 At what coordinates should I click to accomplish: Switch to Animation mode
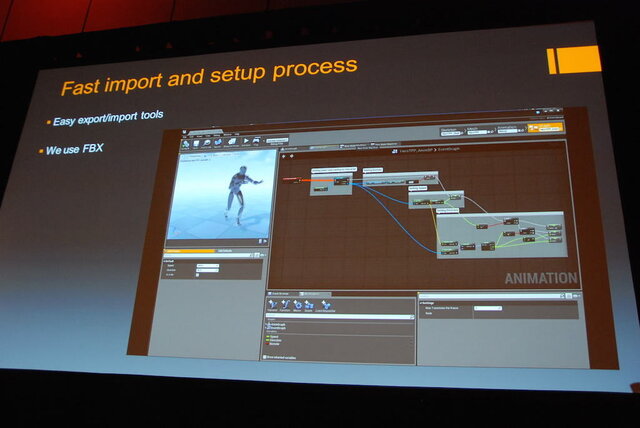[510, 129]
